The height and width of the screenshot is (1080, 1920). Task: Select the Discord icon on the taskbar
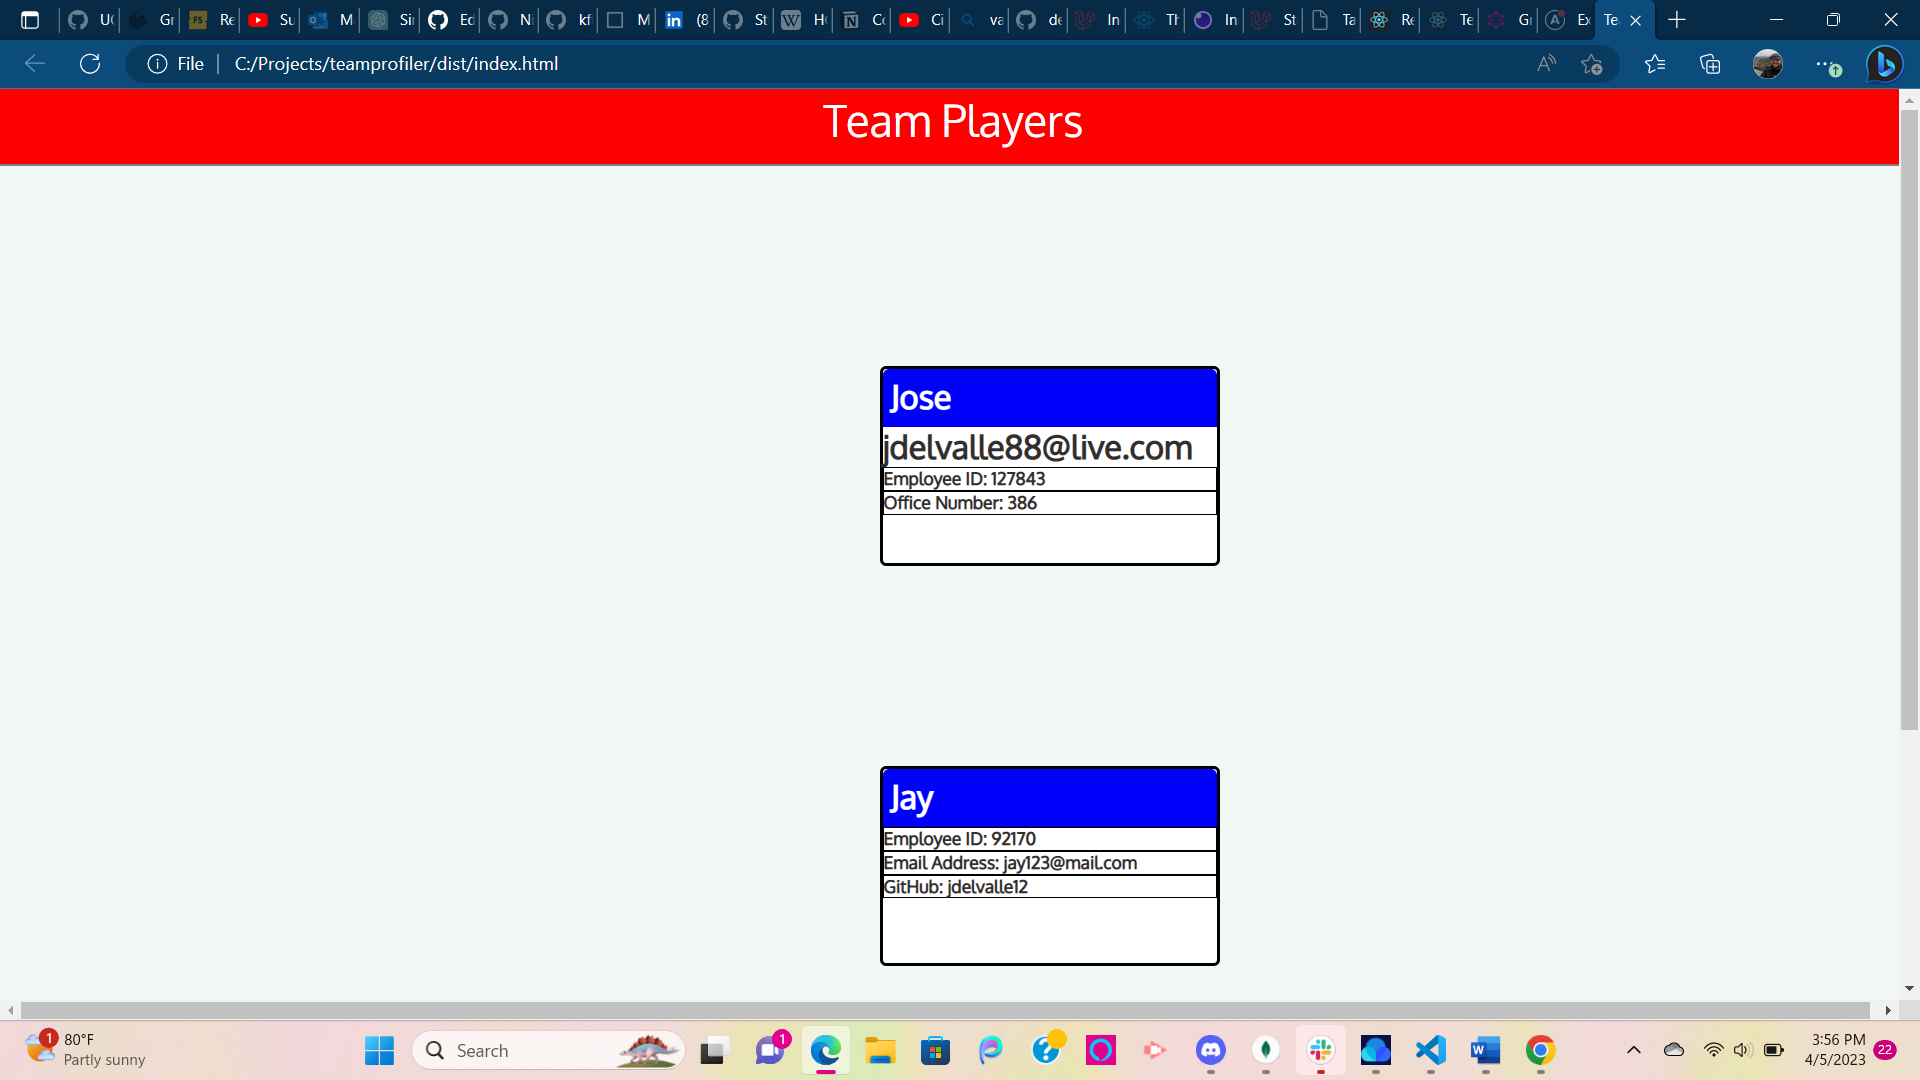pyautogui.click(x=1210, y=1050)
